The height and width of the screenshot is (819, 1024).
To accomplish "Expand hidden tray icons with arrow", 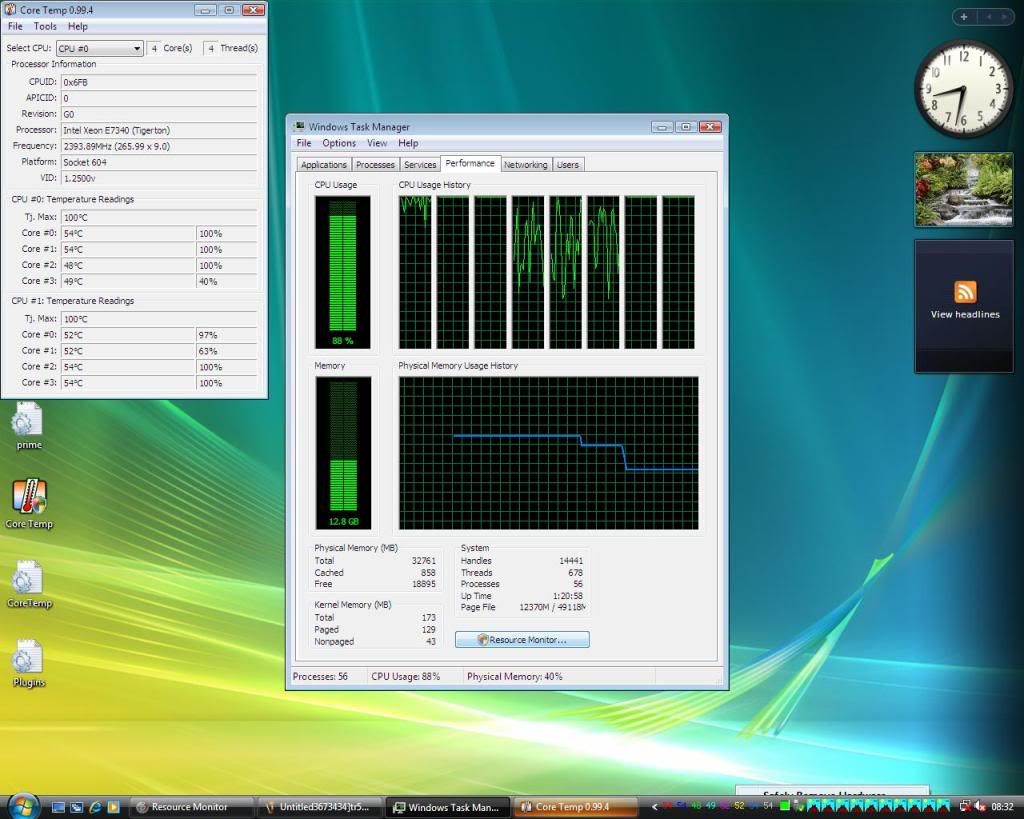I will (654, 807).
